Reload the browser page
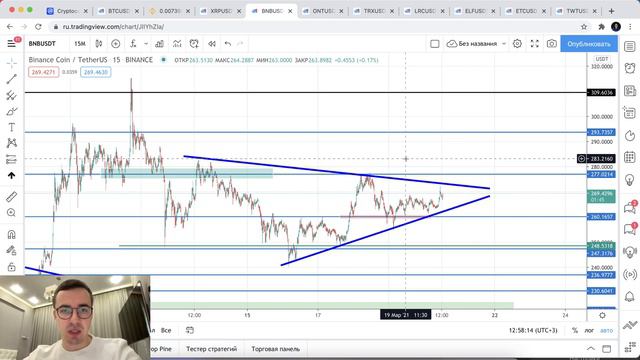 pos(38,27)
